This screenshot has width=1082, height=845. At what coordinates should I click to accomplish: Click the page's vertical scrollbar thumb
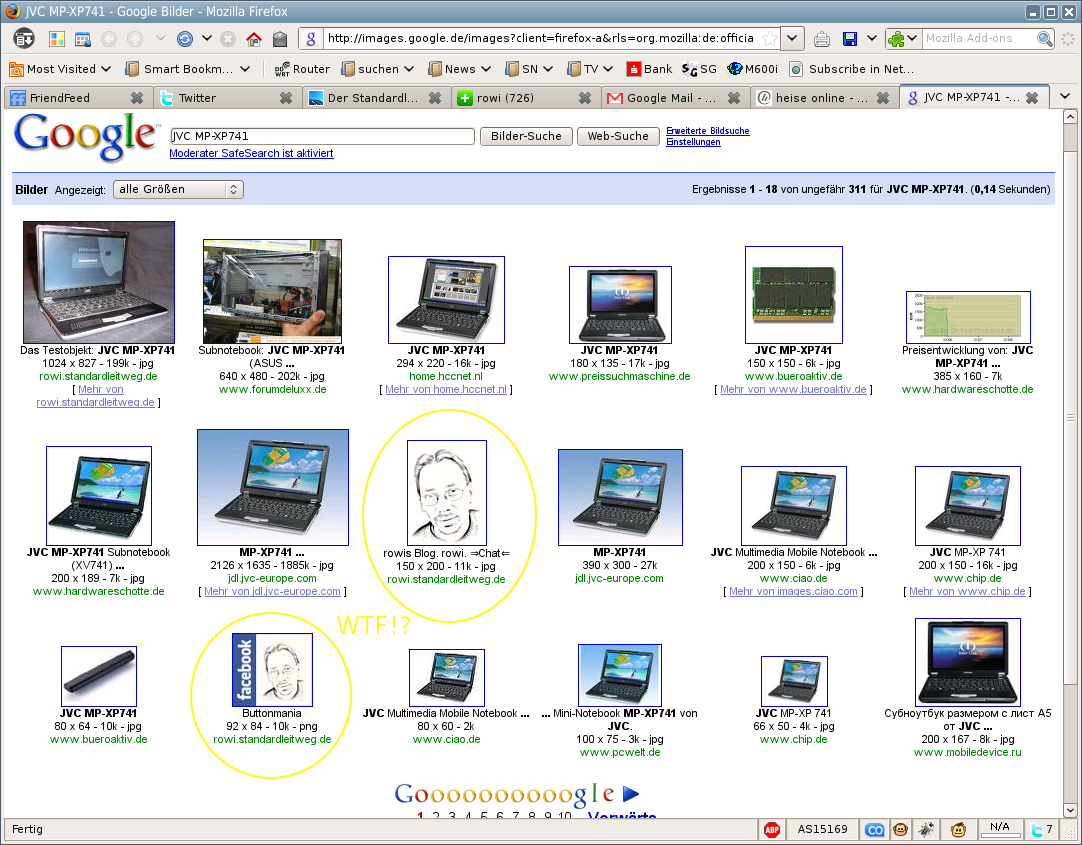click(x=1070, y=416)
